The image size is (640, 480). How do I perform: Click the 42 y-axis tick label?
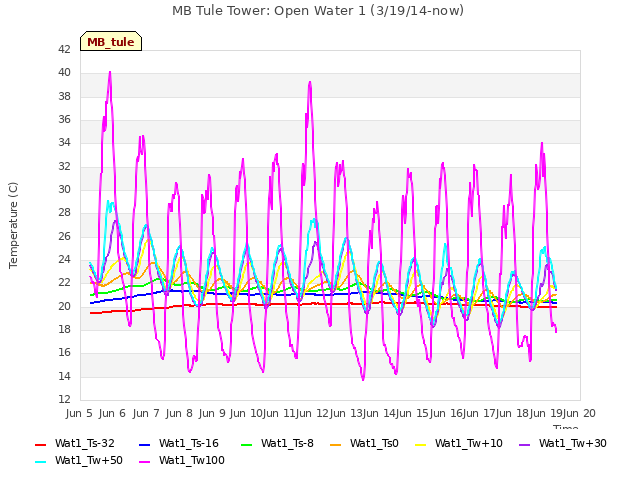[x=64, y=49]
